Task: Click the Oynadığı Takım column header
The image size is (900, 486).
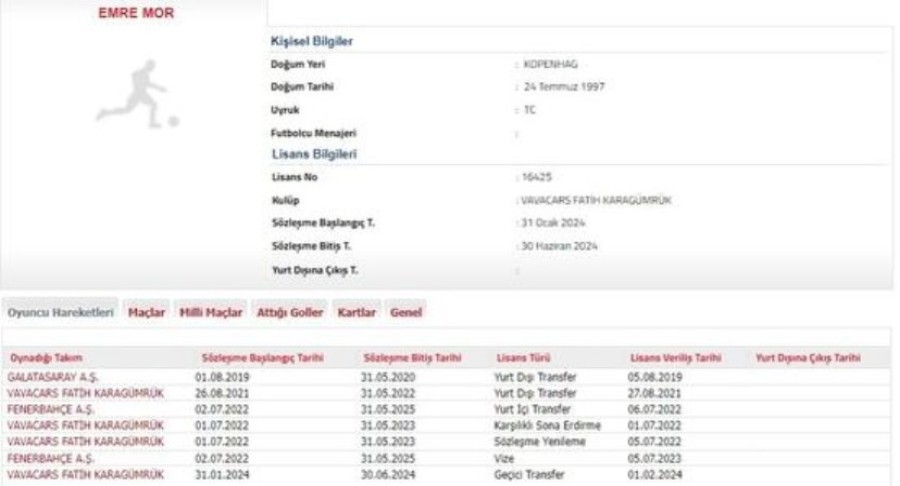Action: [x=45, y=357]
